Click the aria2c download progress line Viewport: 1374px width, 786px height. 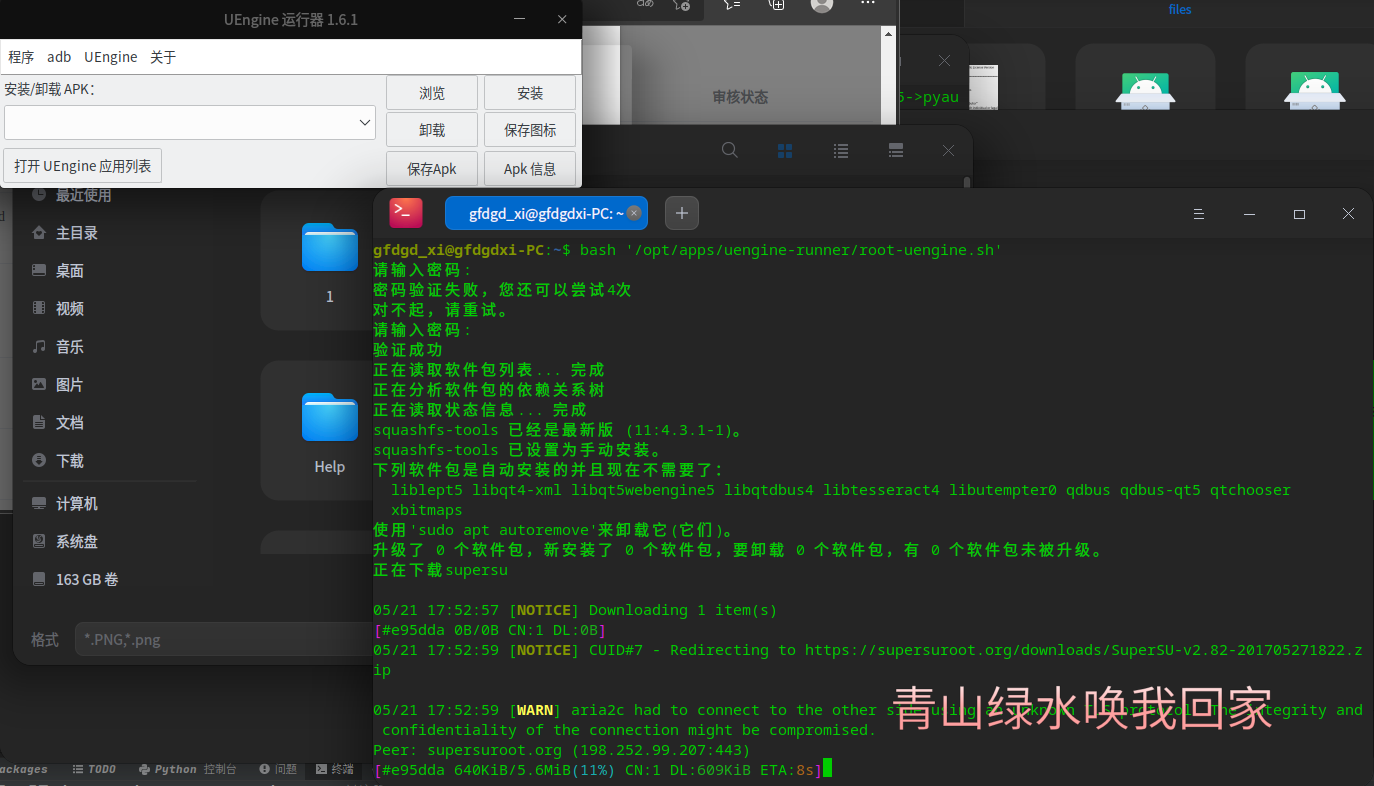pyautogui.click(x=597, y=770)
